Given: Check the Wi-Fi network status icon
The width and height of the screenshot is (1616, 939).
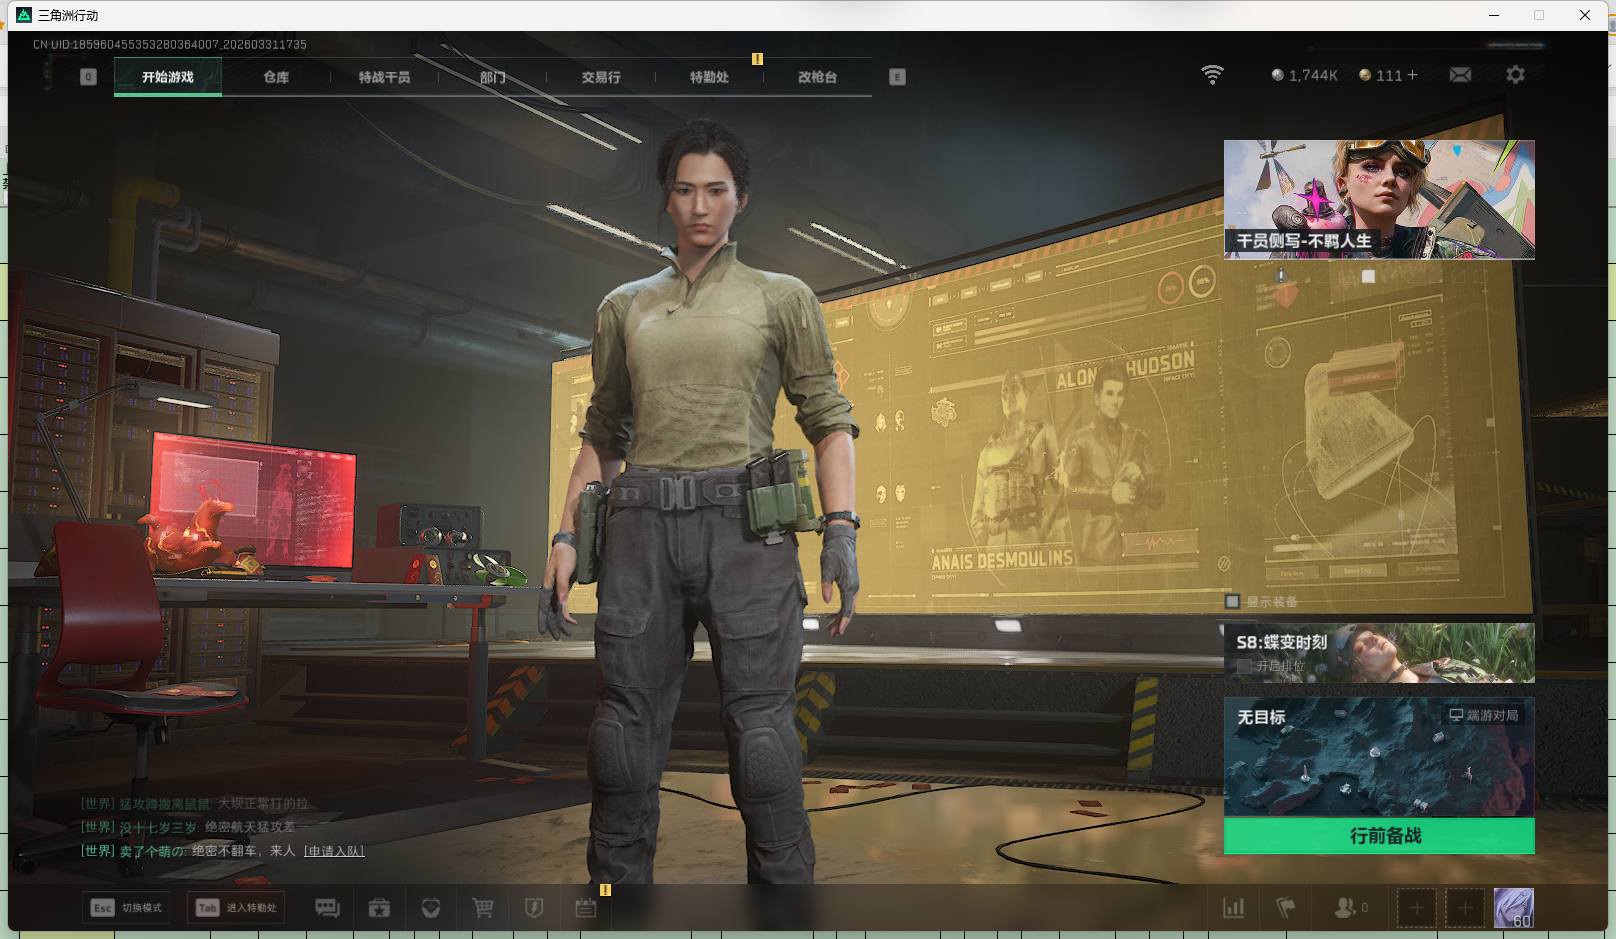Looking at the screenshot, I should tap(1212, 75).
